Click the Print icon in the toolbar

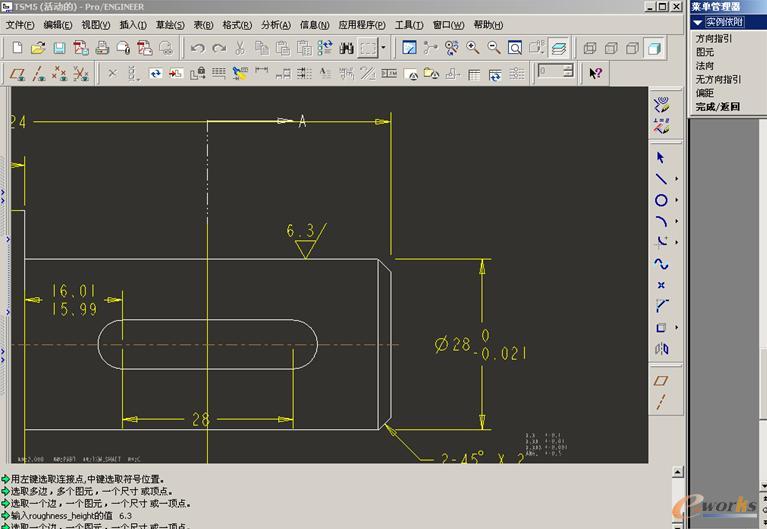pos(102,47)
